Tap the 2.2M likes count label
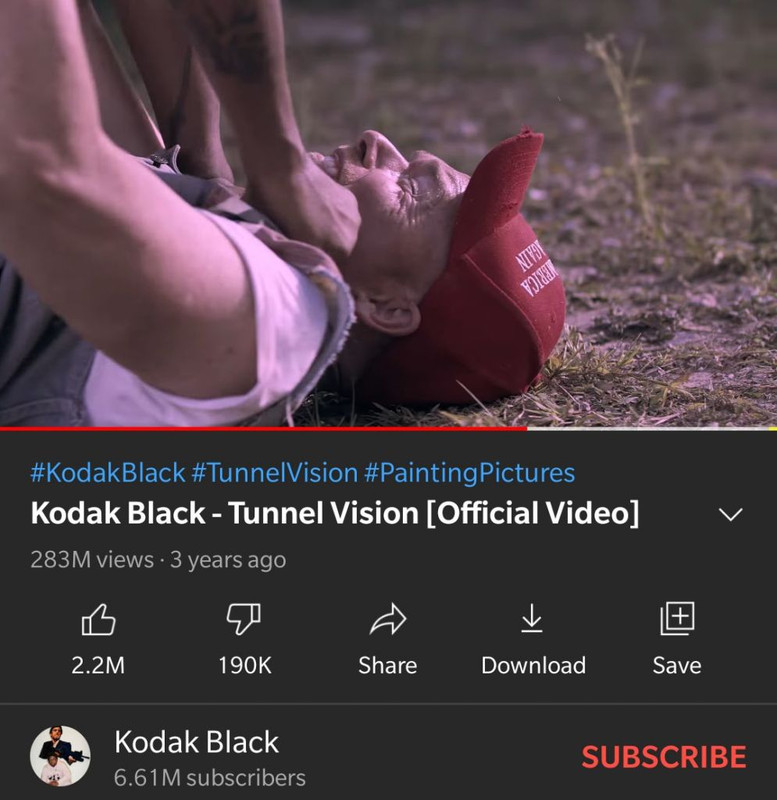777x800 pixels. pos(98,665)
